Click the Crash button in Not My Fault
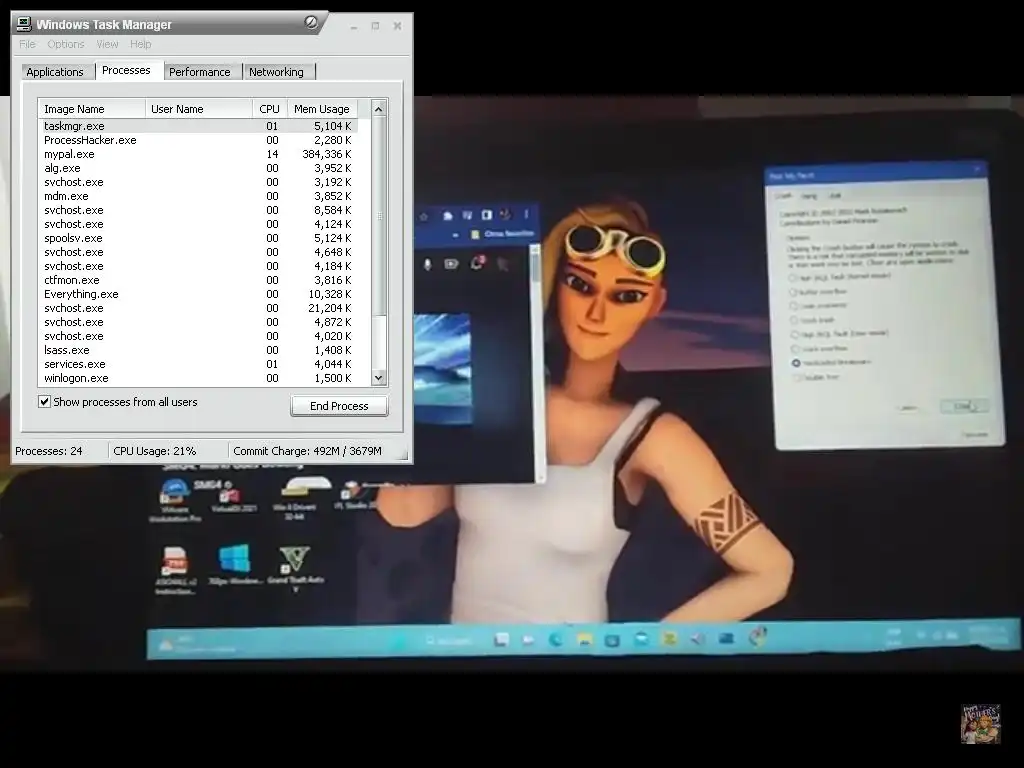The height and width of the screenshot is (768, 1024). (965, 406)
